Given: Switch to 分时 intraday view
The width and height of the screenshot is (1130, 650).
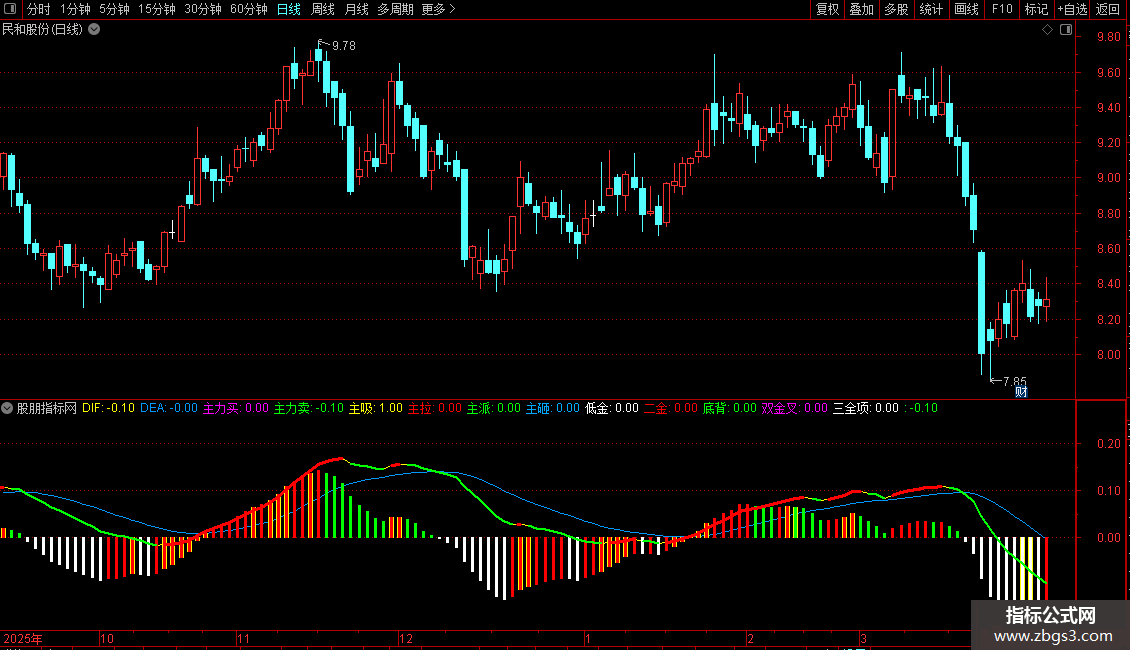Looking at the screenshot, I should click(38, 9).
